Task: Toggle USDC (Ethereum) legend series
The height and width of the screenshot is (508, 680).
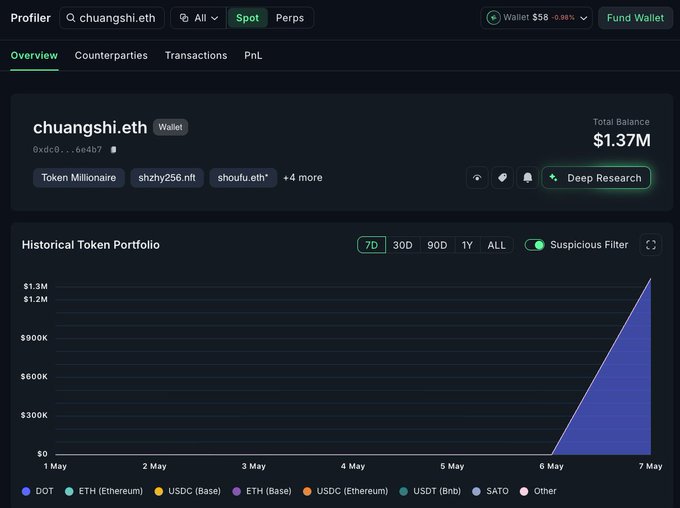Action: [x=345, y=491]
